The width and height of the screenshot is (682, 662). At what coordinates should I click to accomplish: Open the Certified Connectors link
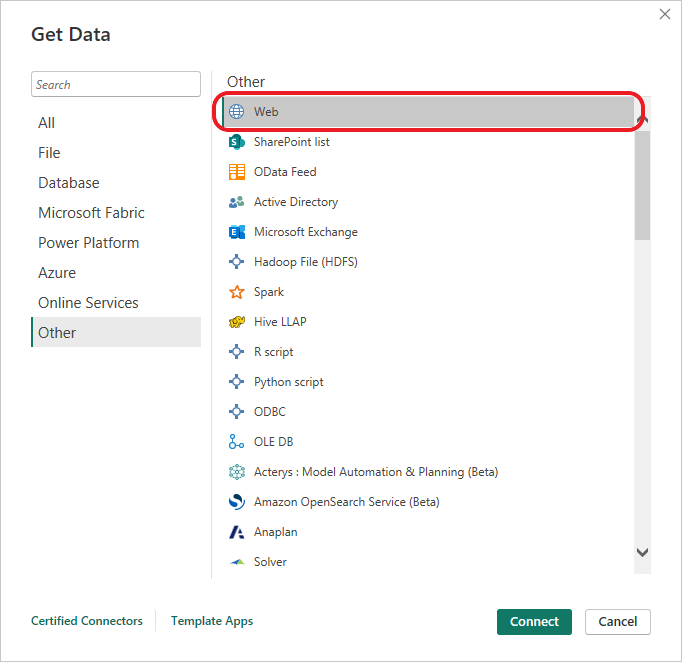click(87, 621)
